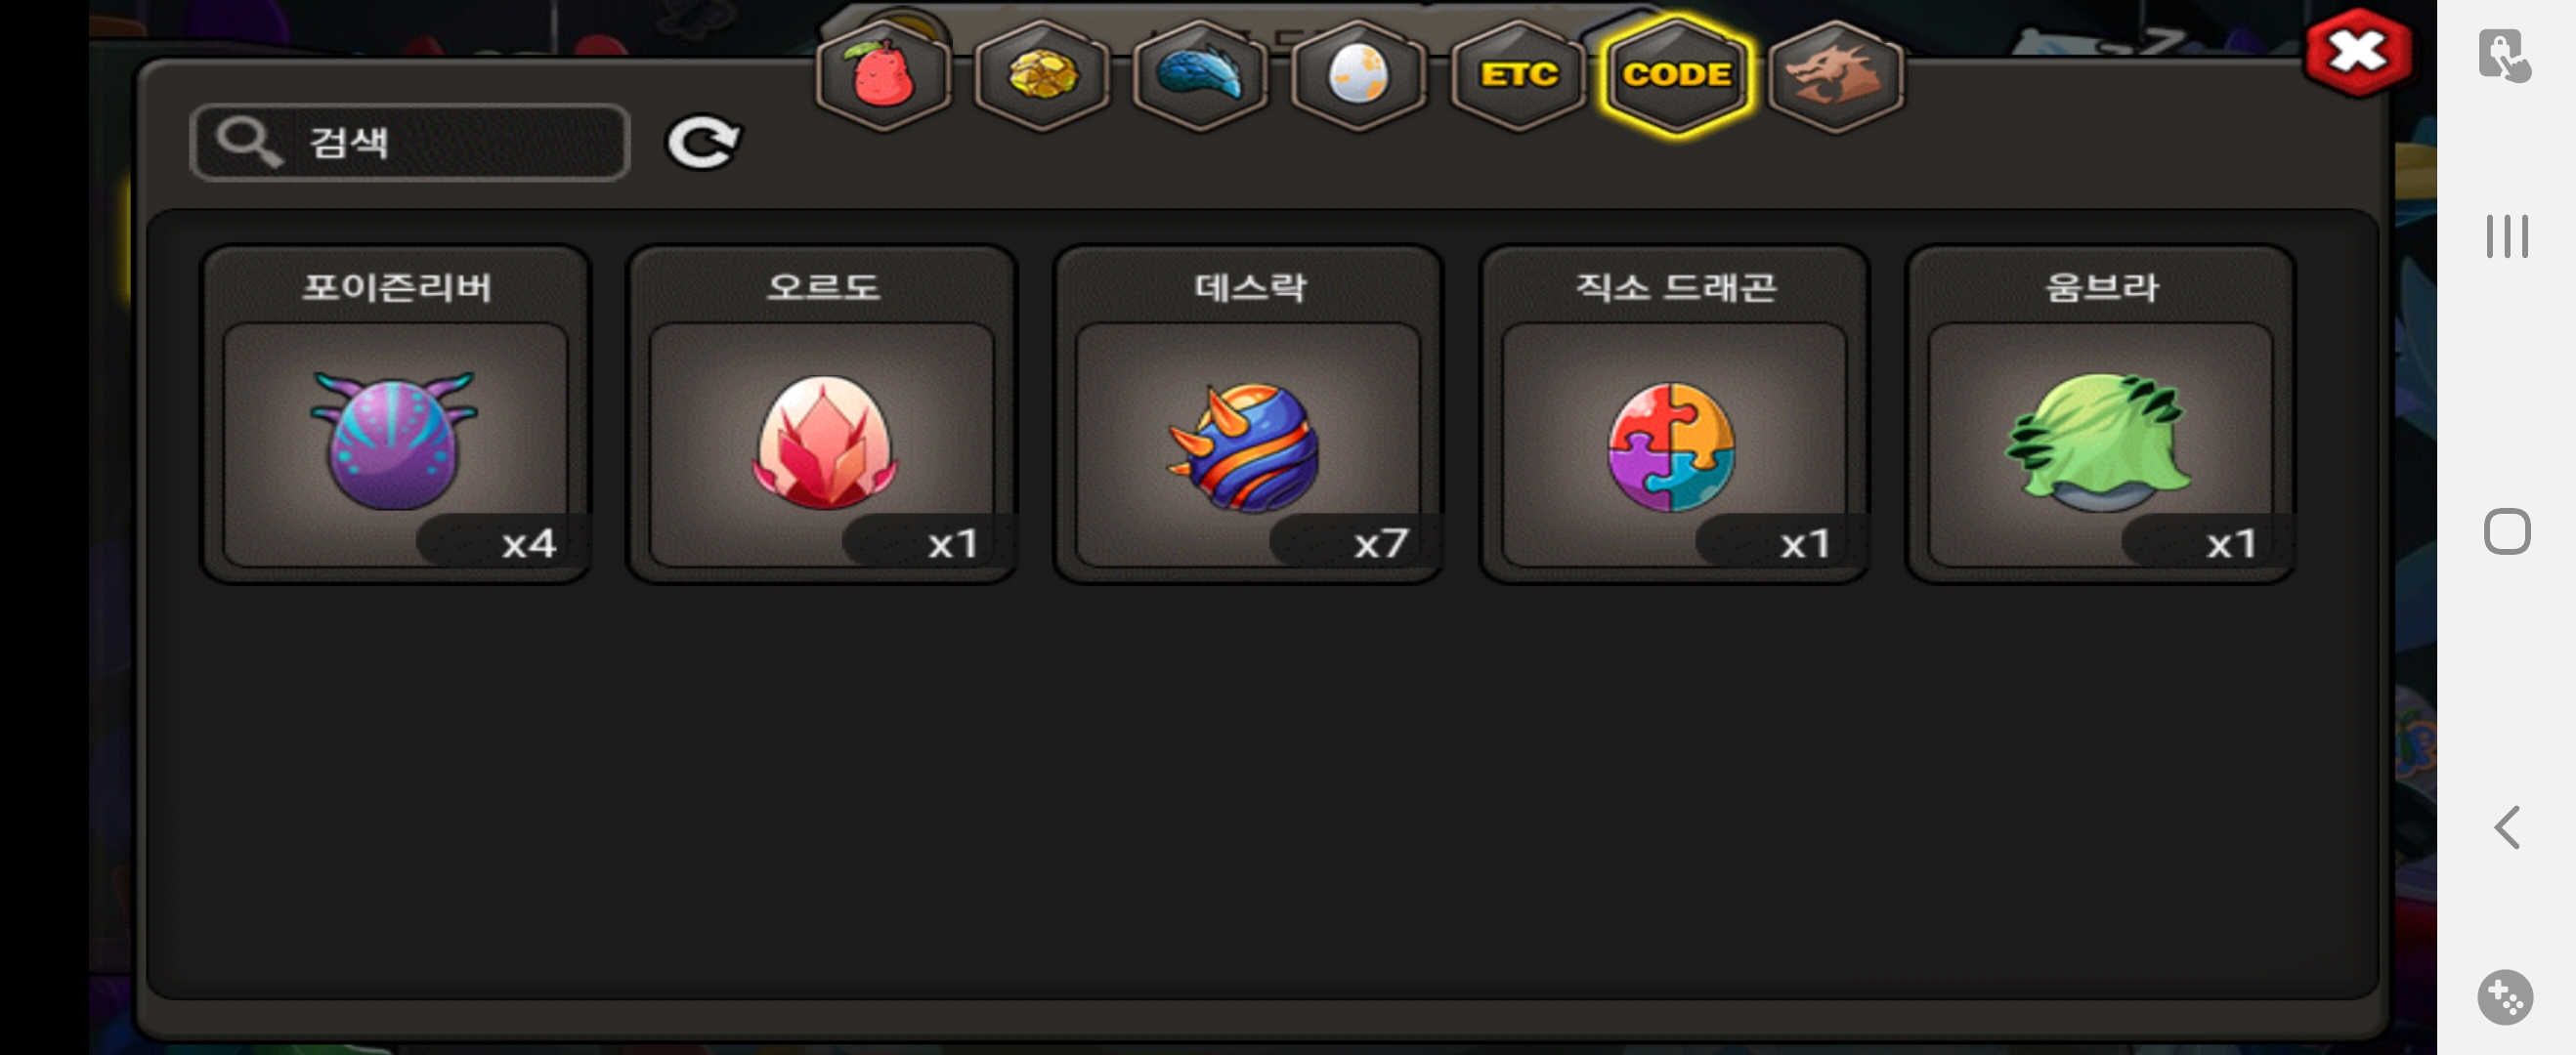Image resolution: width=2576 pixels, height=1055 pixels.
Task: Switch to the blue dragon scale tab
Action: tap(1200, 75)
